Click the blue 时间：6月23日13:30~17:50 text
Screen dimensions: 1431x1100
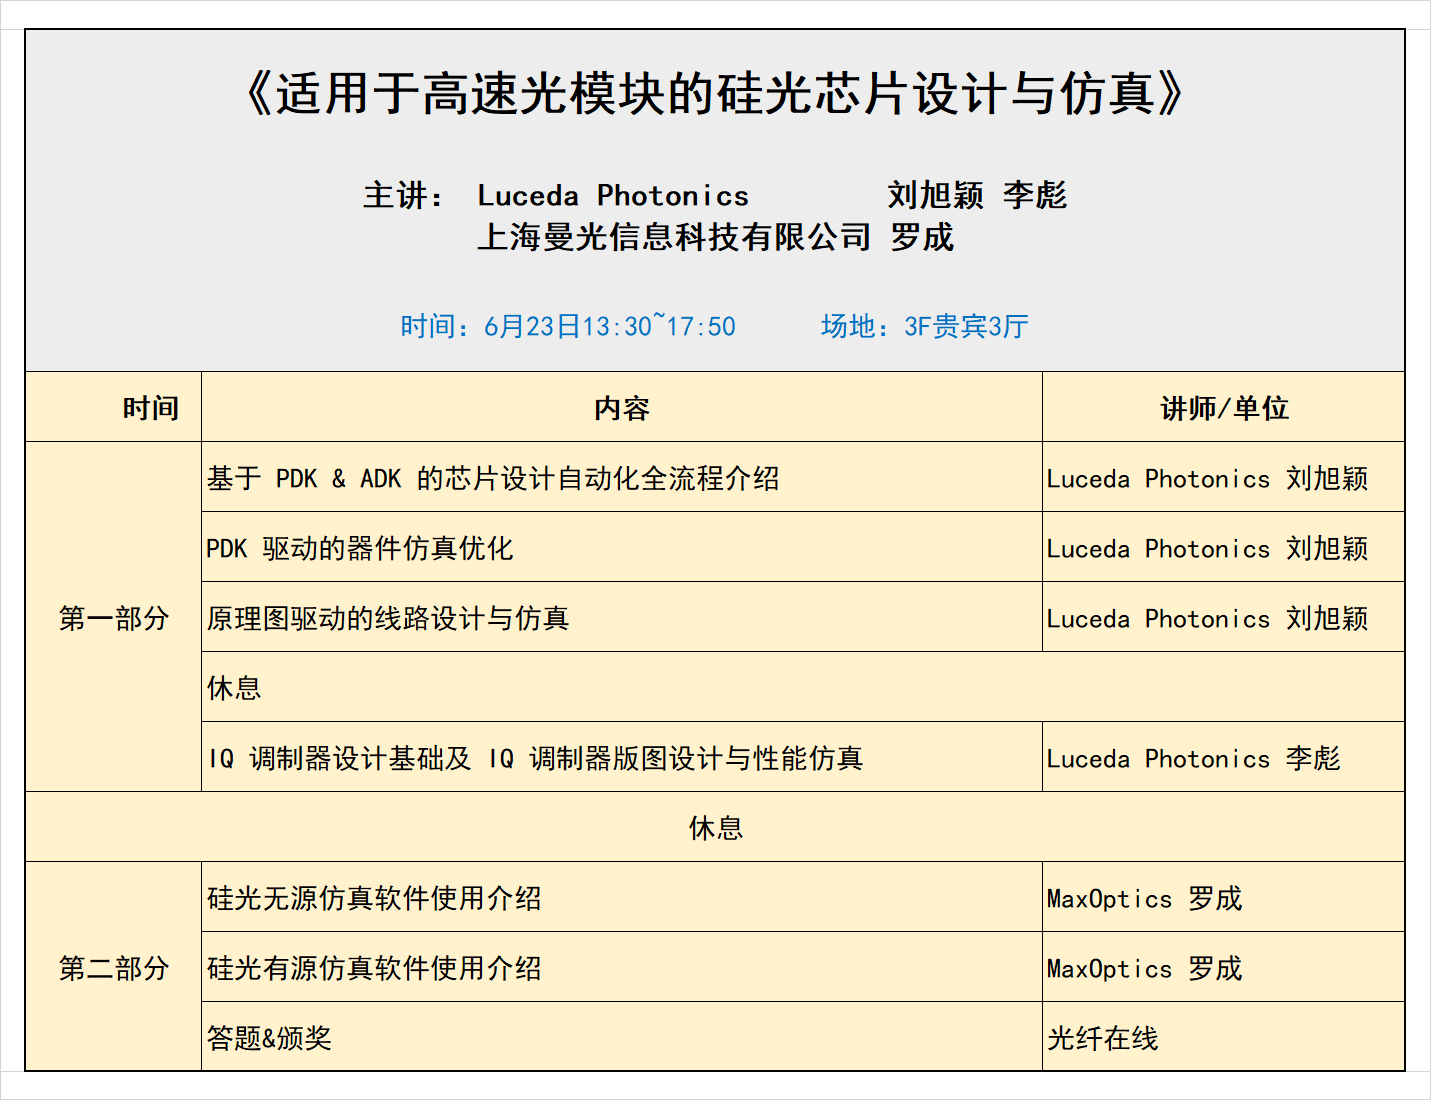coord(568,326)
